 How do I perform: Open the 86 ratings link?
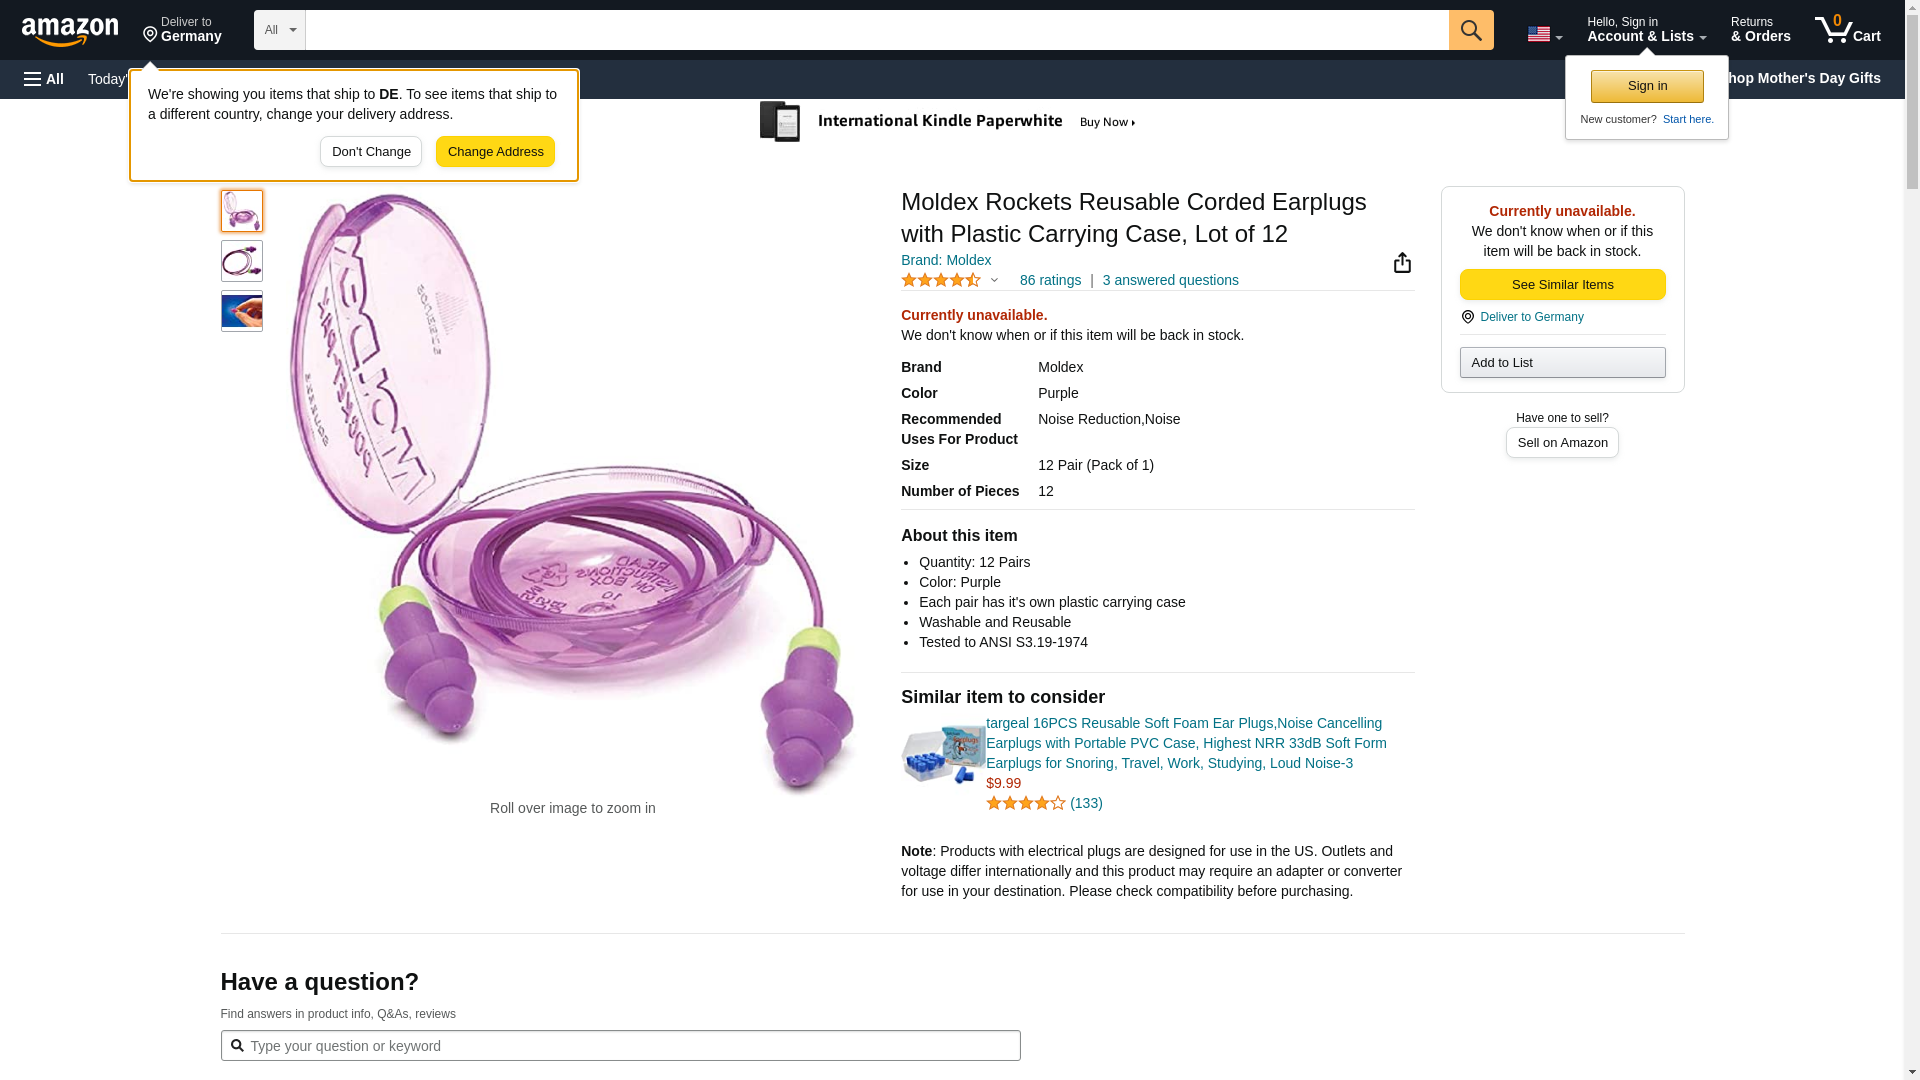[1050, 281]
